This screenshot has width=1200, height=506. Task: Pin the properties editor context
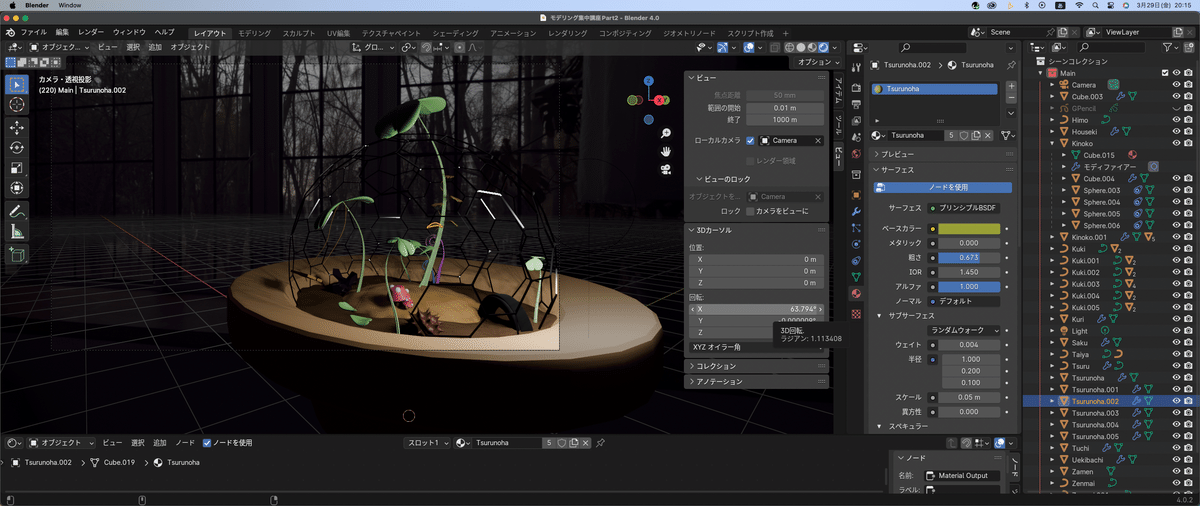(x=1012, y=64)
